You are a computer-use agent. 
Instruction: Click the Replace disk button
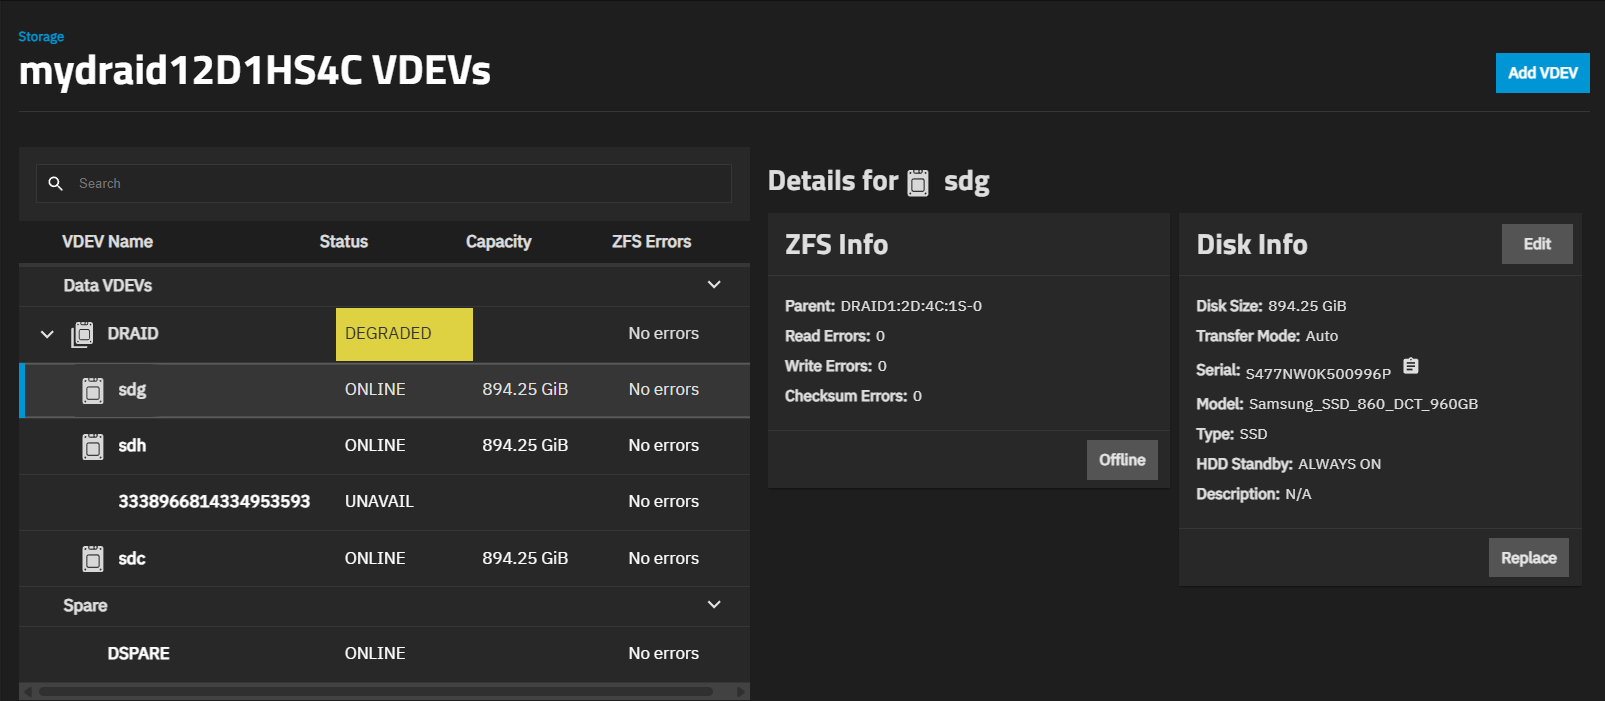pos(1528,558)
